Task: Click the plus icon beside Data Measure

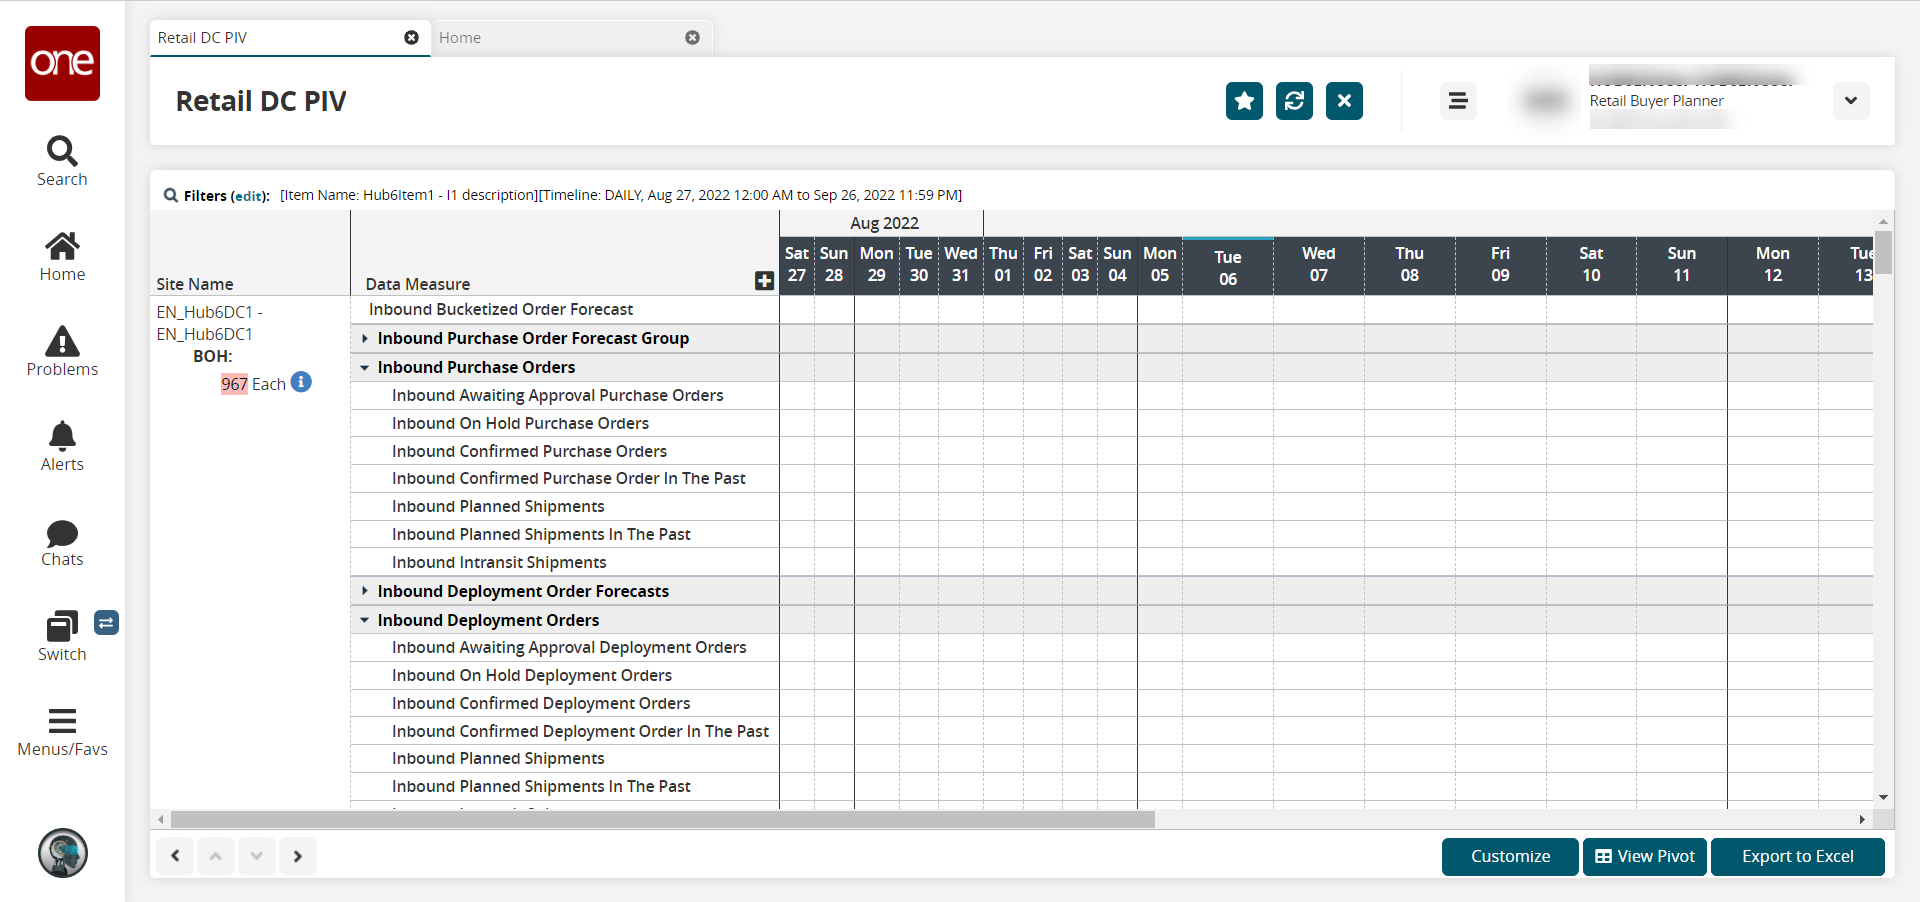Action: [764, 281]
